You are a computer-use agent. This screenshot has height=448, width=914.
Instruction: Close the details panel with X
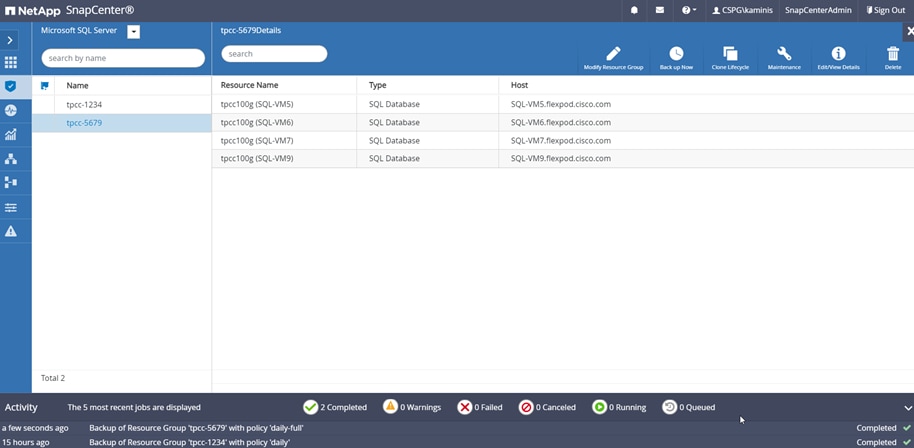point(909,31)
